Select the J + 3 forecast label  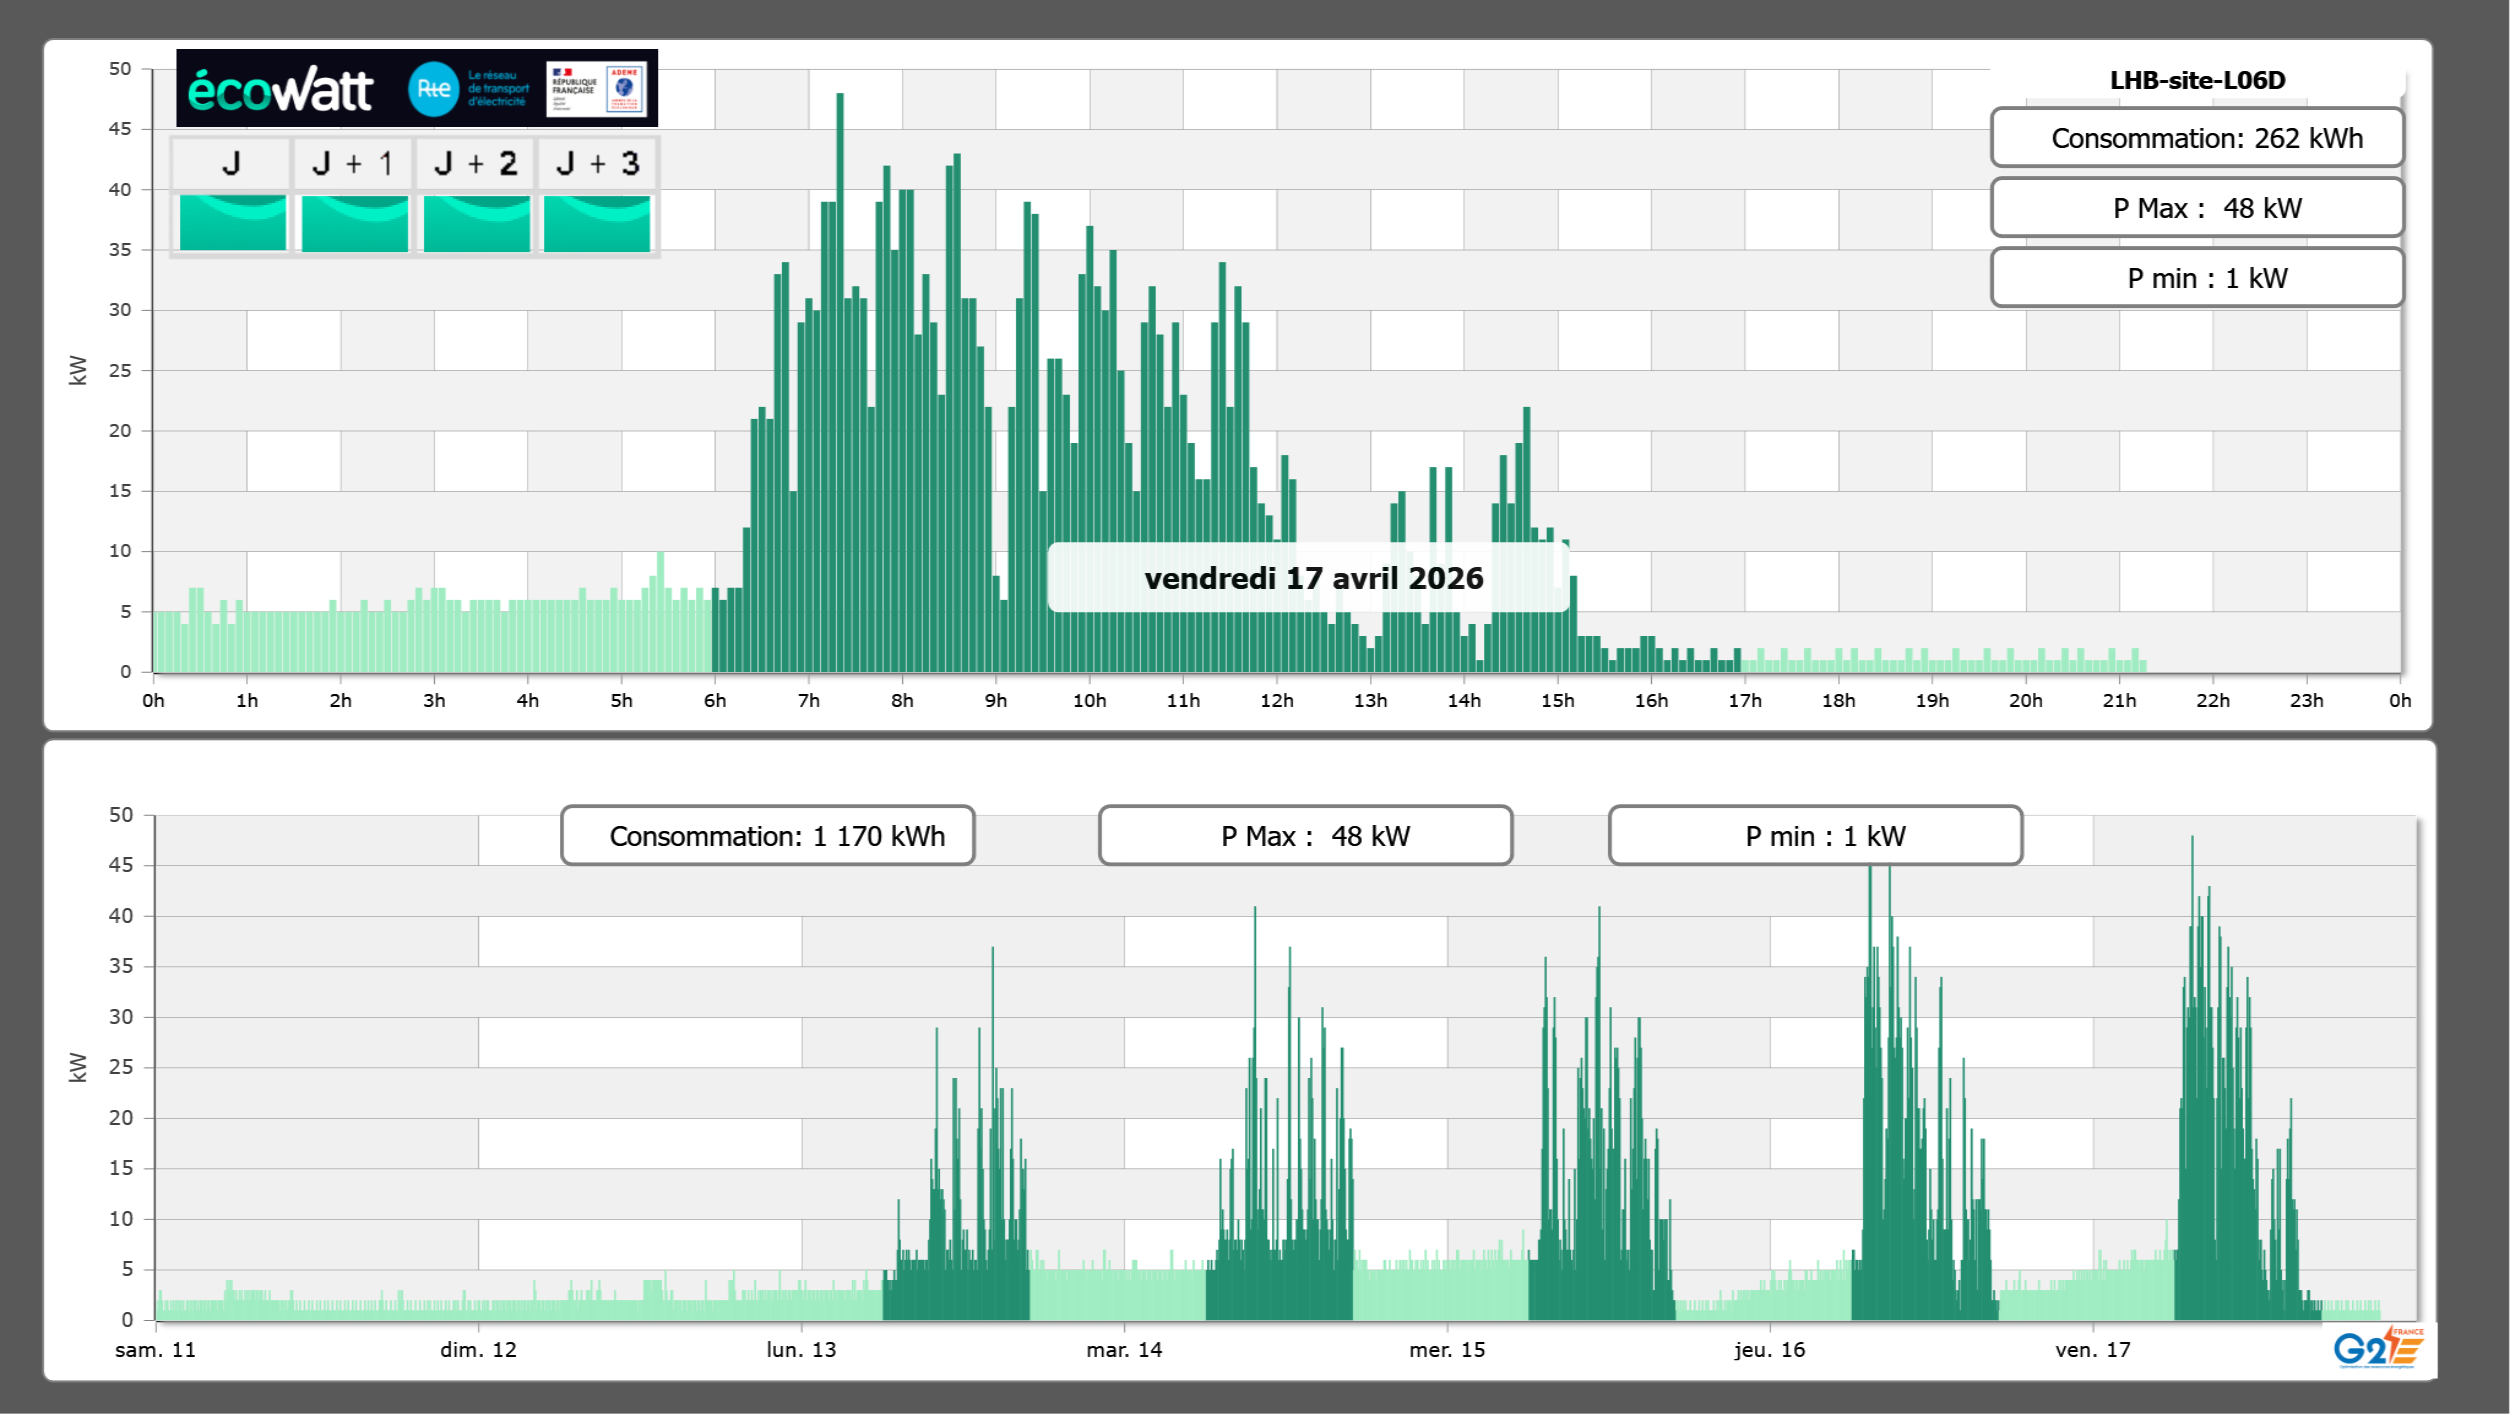(x=597, y=163)
